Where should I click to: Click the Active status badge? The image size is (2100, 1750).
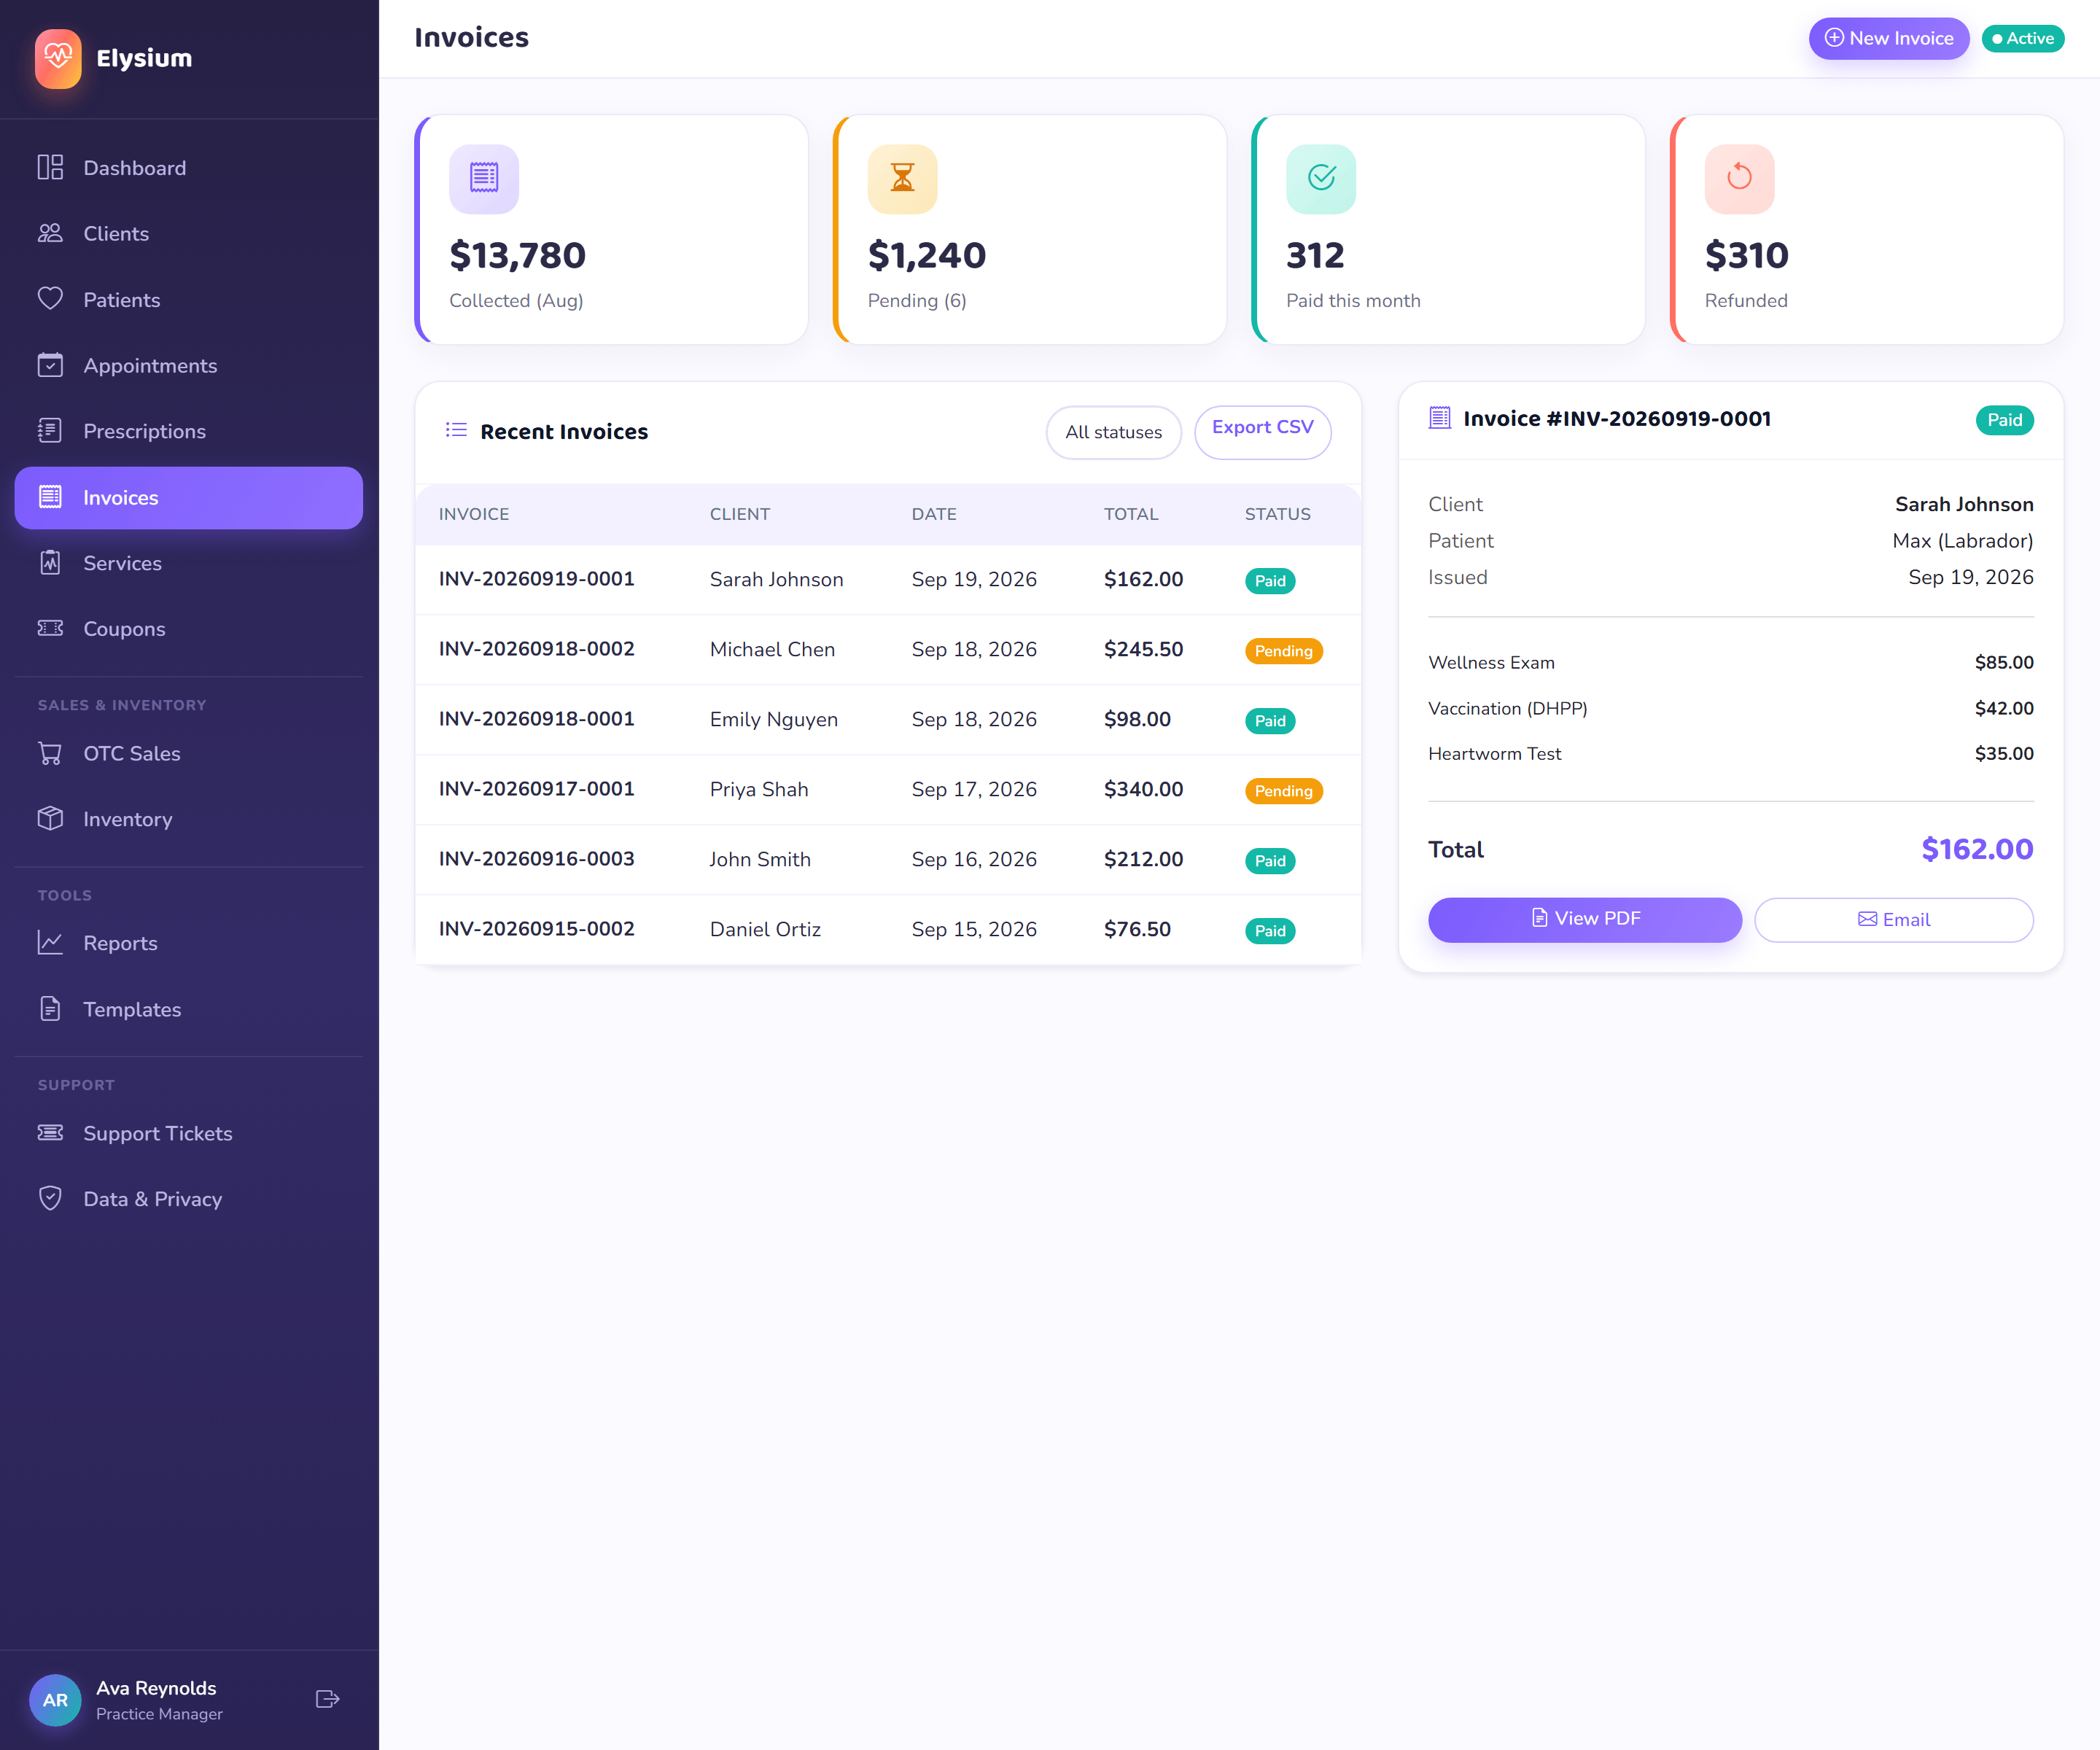point(2023,38)
